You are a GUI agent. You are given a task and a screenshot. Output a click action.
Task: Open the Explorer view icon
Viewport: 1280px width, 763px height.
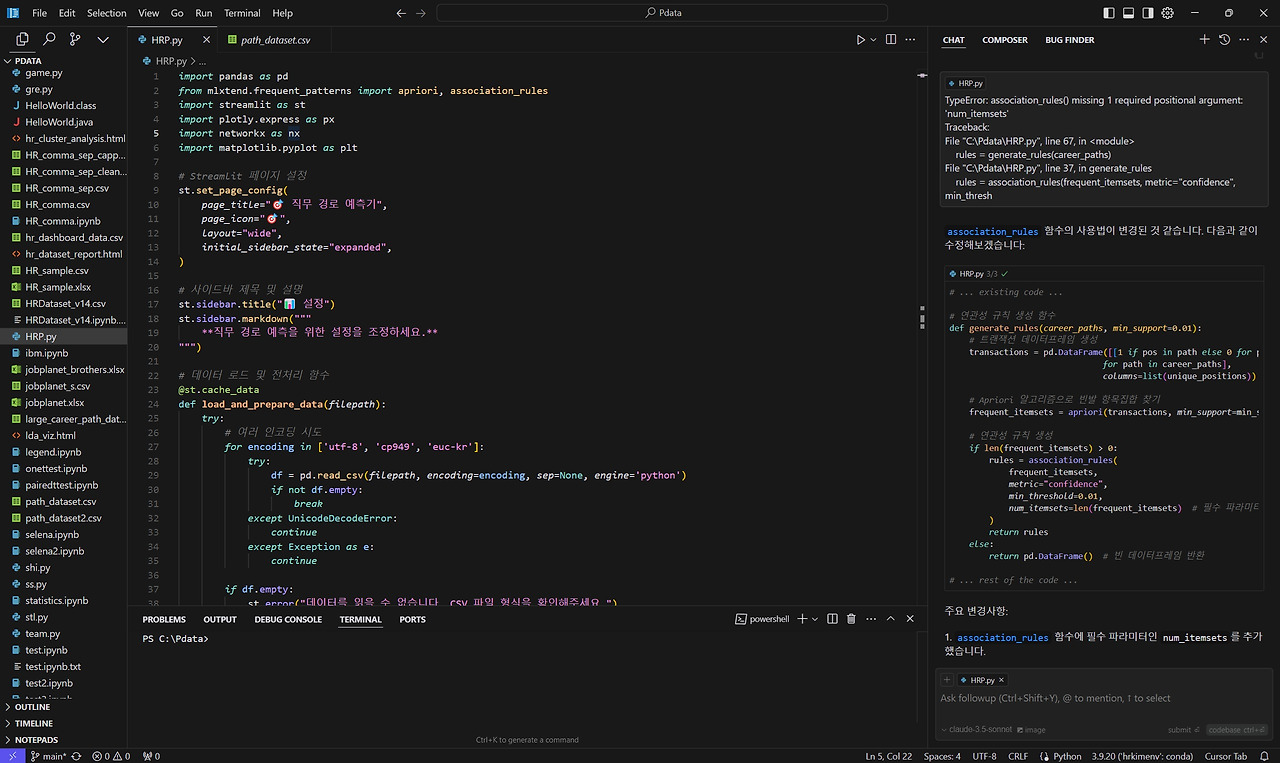pos(22,40)
